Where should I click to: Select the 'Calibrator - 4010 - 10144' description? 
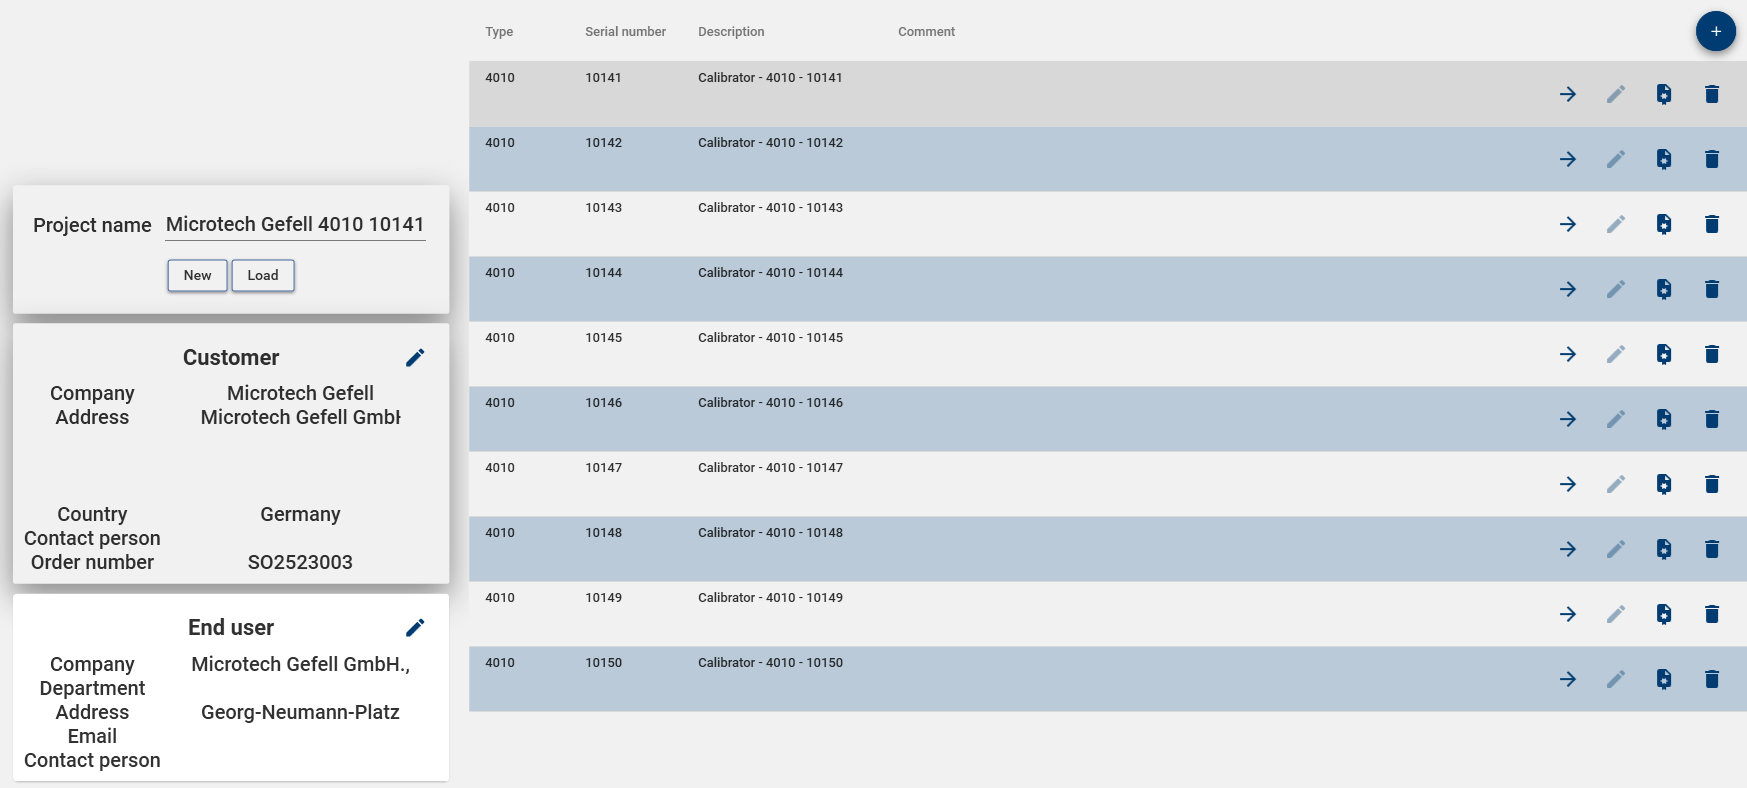pyautogui.click(x=770, y=273)
